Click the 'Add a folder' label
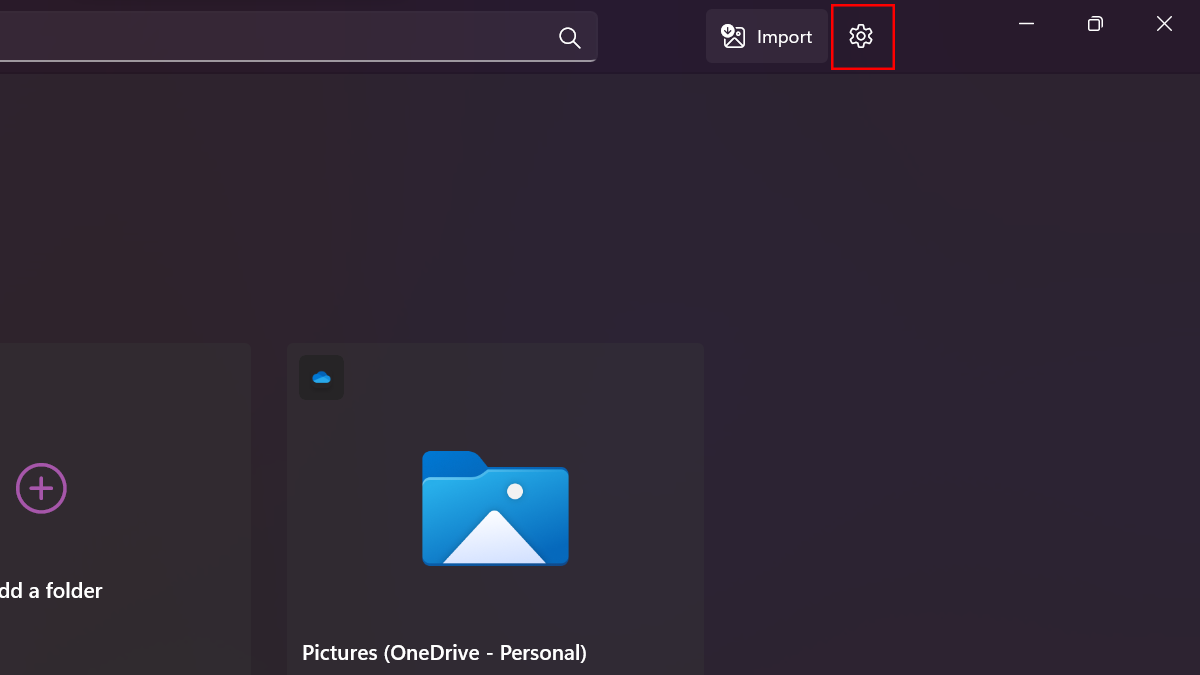The height and width of the screenshot is (675, 1200). (x=50, y=591)
